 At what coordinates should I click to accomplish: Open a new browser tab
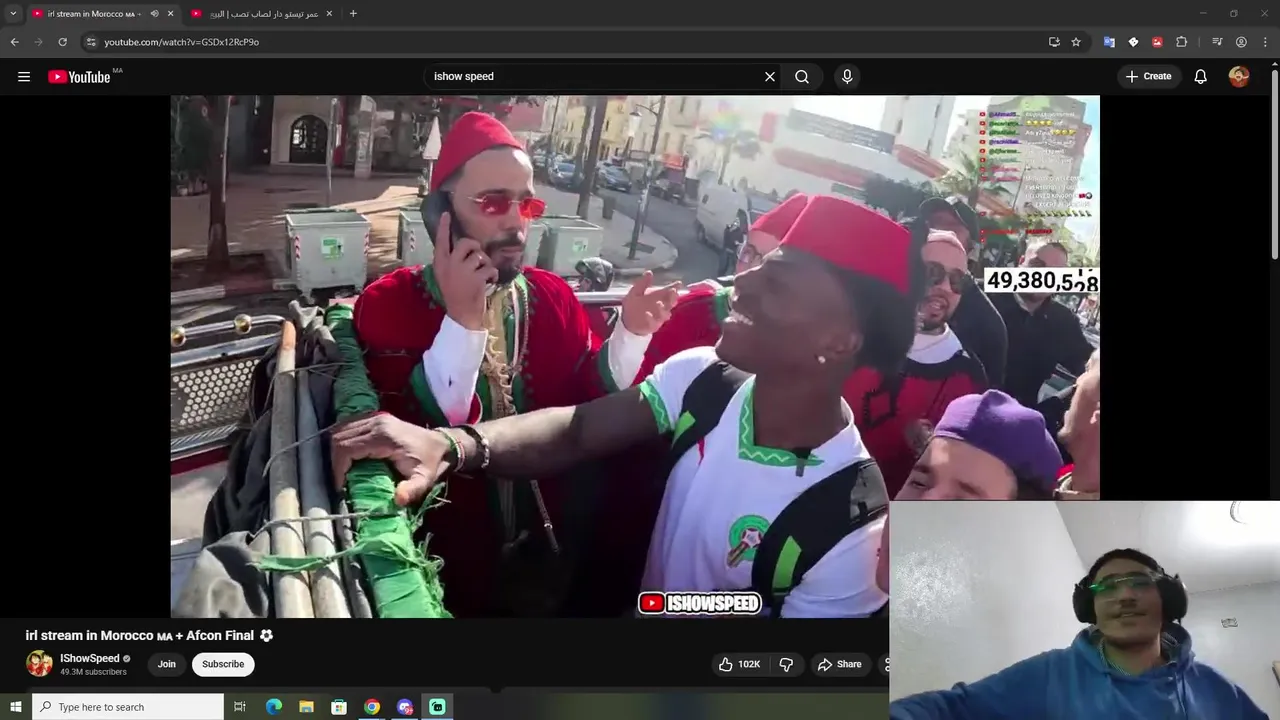pos(353,14)
